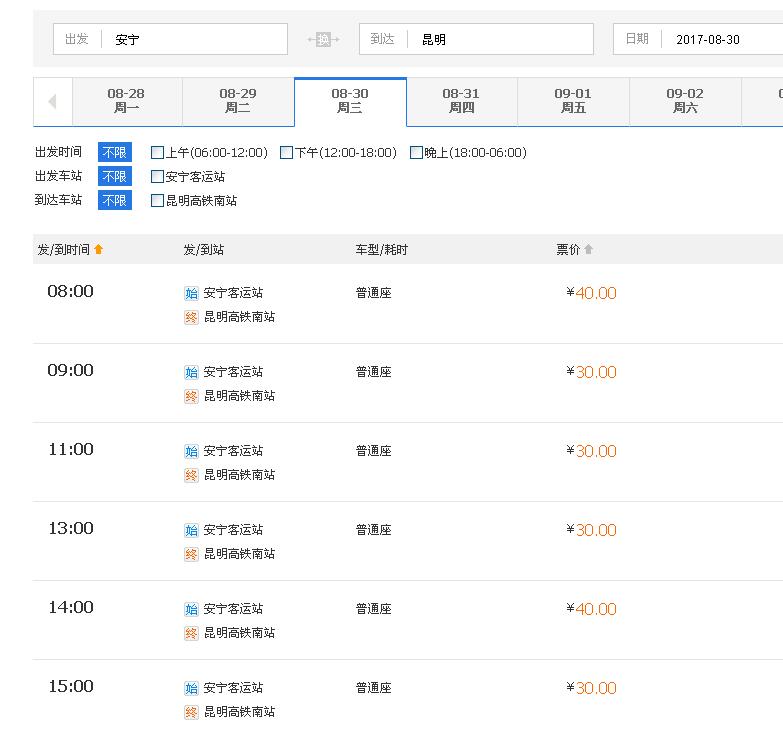Select 08-30 周三 date tab
This screenshot has width=783, height=737.
pyautogui.click(x=350, y=102)
